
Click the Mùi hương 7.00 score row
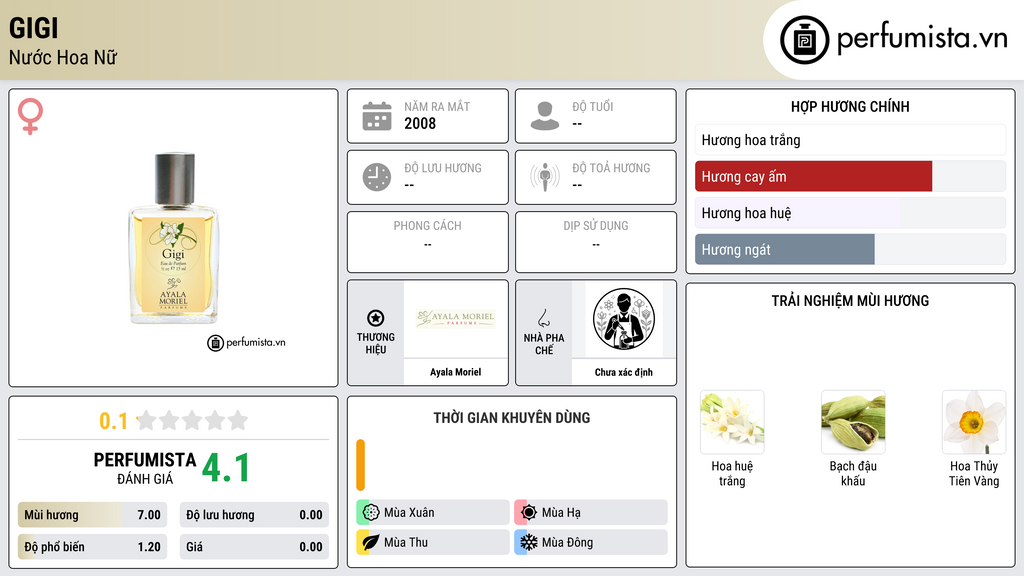[92, 515]
